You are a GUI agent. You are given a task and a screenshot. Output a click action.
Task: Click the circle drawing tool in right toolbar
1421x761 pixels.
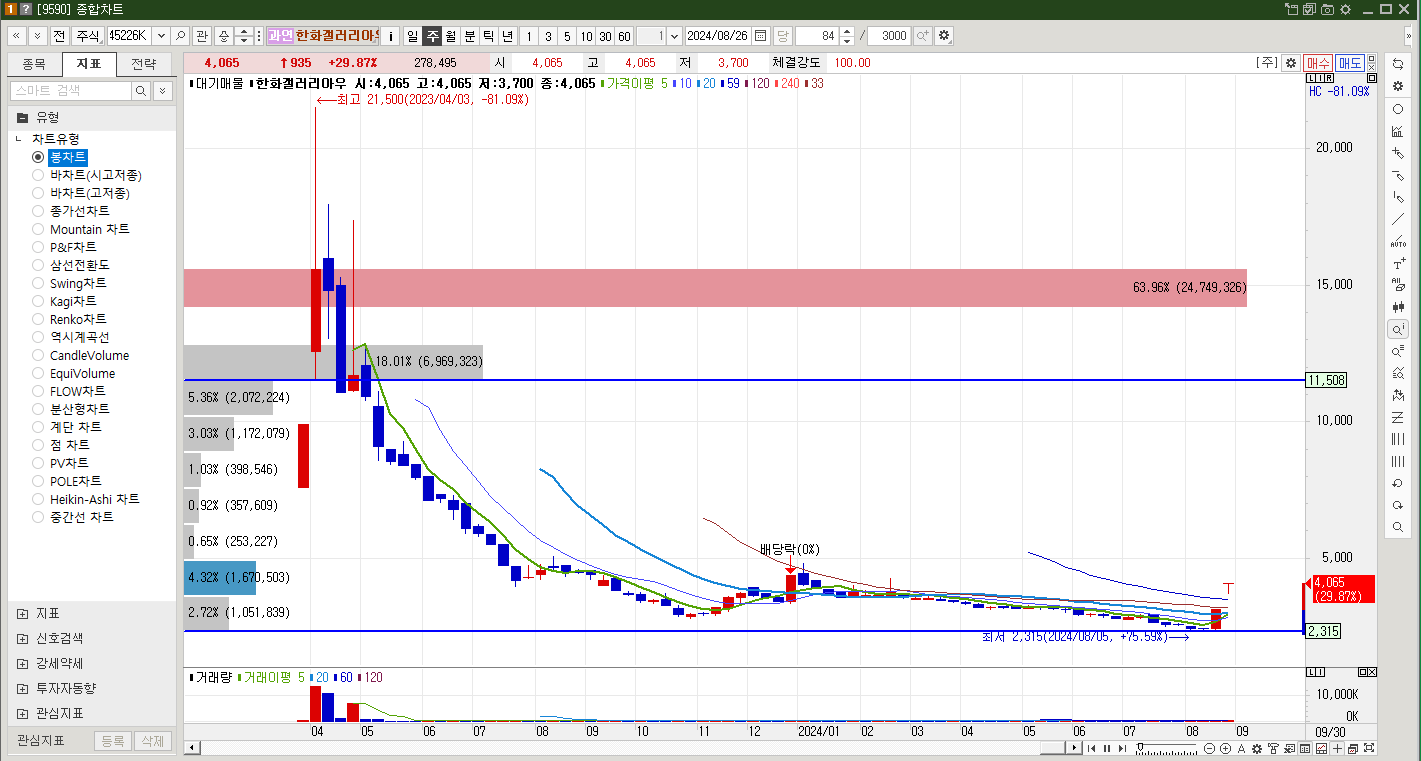(1398, 109)
